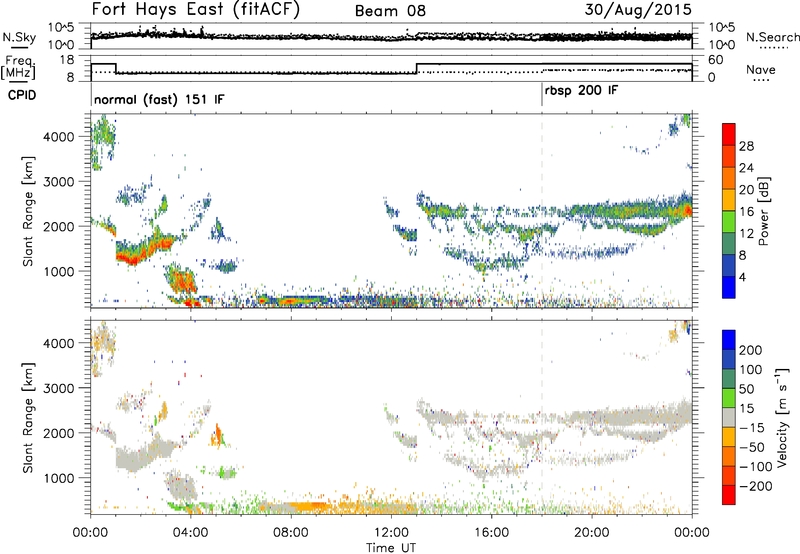The width and height of the screenshot is (800, 554).
Task: Click the red segment of Power colorbar
Action: pos(729,134)
